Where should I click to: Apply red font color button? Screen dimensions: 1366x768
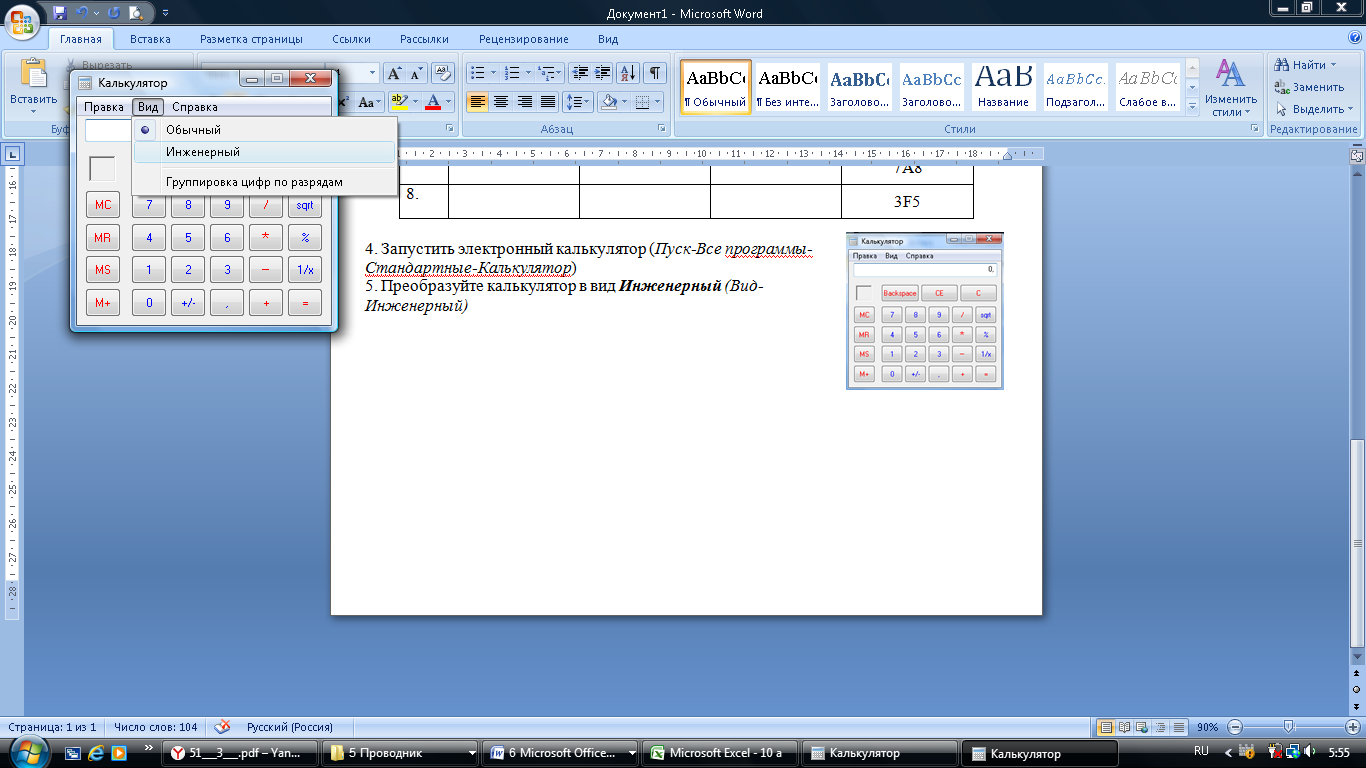pyautogui.click(x=432, y=102)
